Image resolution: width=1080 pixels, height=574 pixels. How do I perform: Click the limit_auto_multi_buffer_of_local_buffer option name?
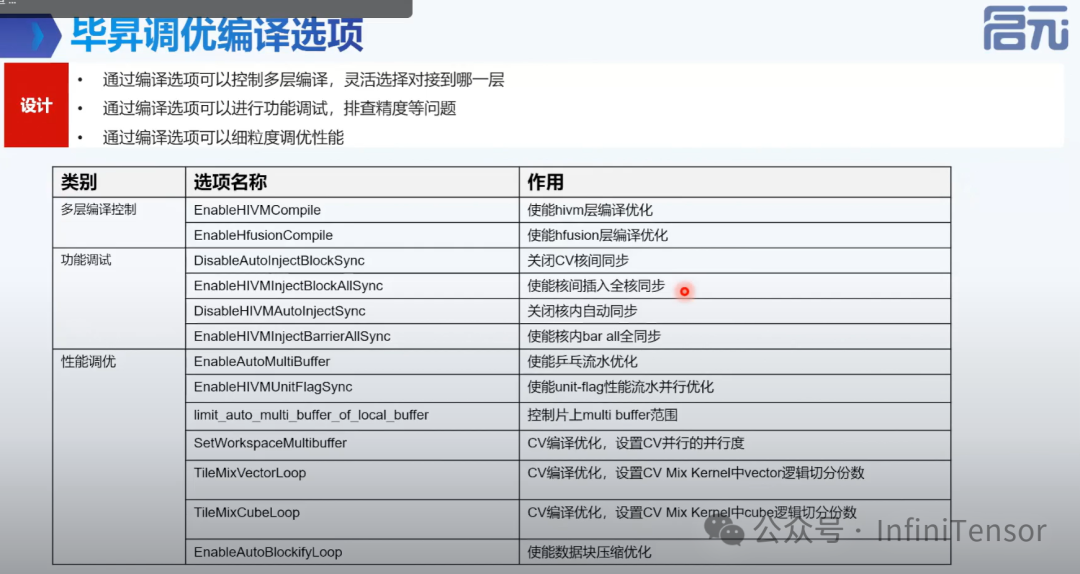coord(311,416)
